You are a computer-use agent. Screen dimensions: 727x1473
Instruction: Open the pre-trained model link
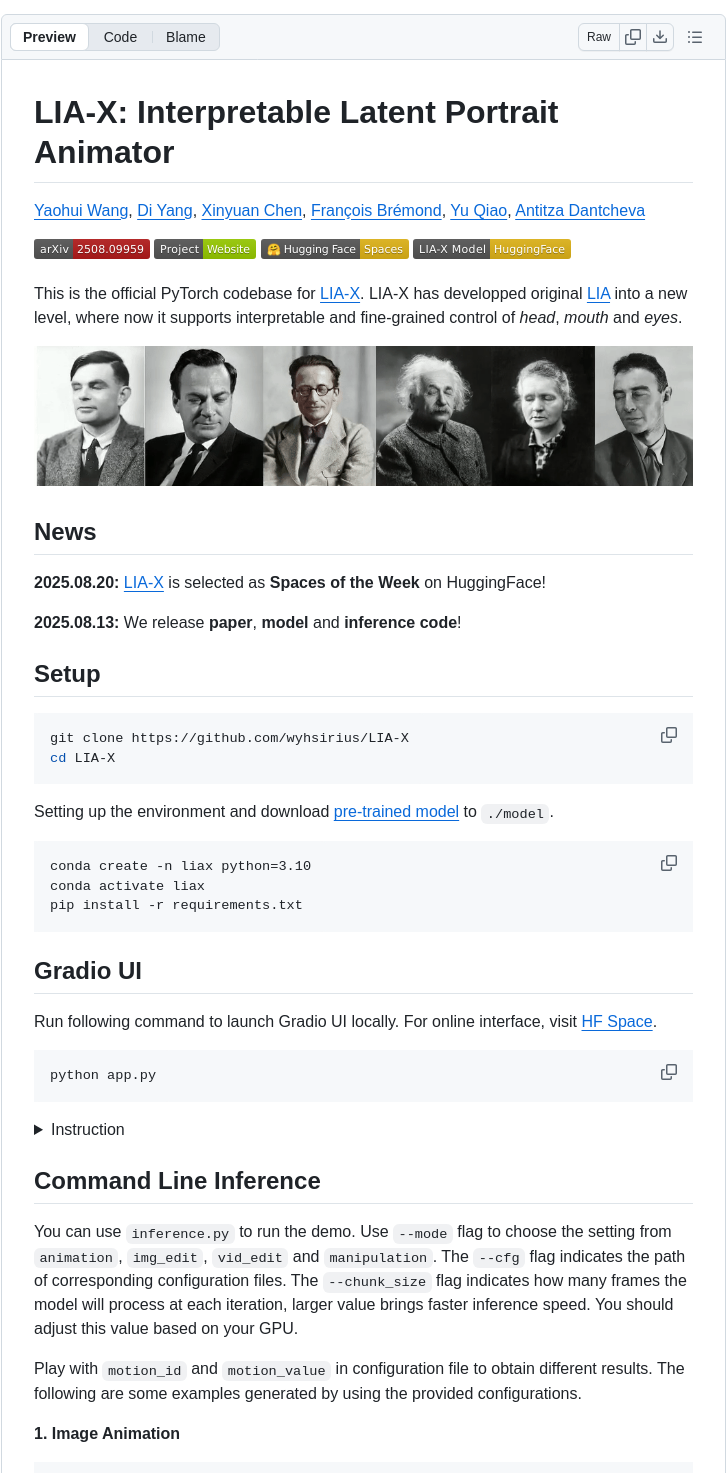pos(396,811)
